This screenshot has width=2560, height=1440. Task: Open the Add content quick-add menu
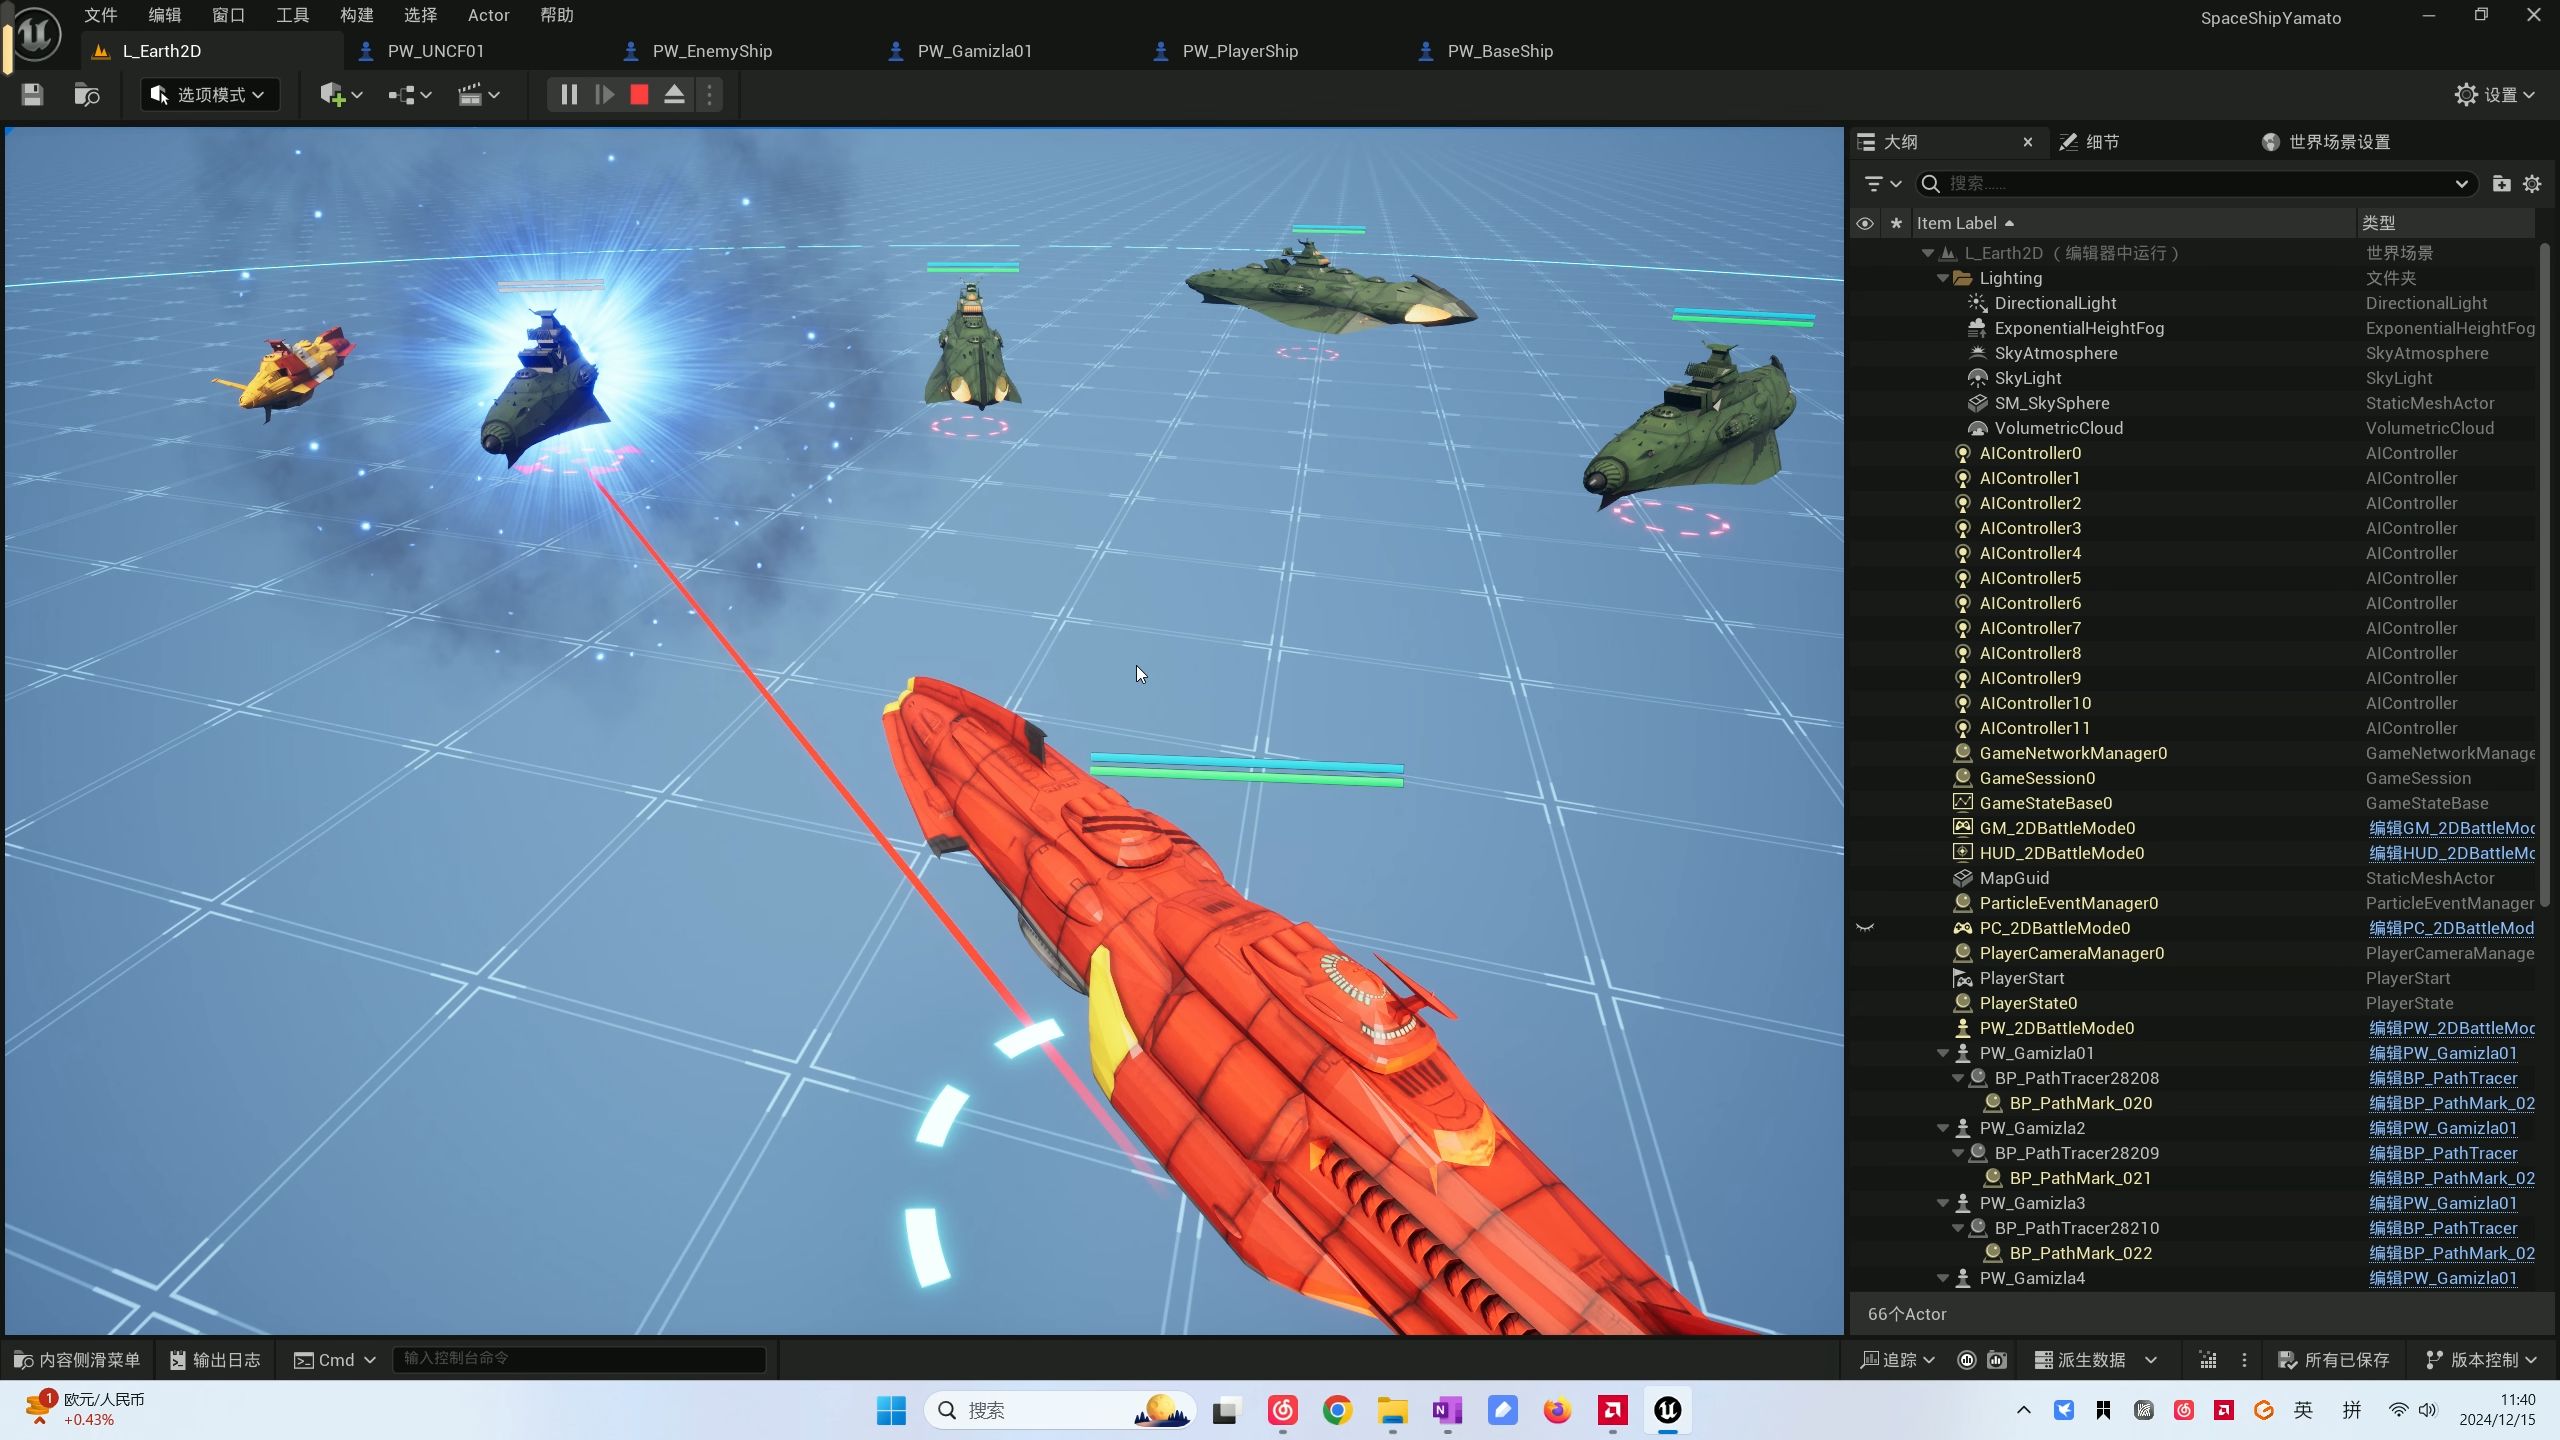pos(340,95)
